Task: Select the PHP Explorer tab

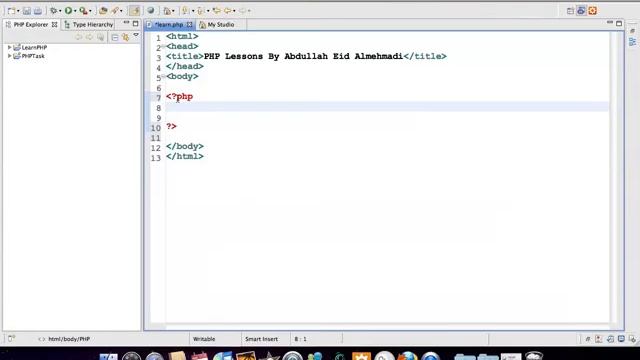Action: [x=31, y=24]
